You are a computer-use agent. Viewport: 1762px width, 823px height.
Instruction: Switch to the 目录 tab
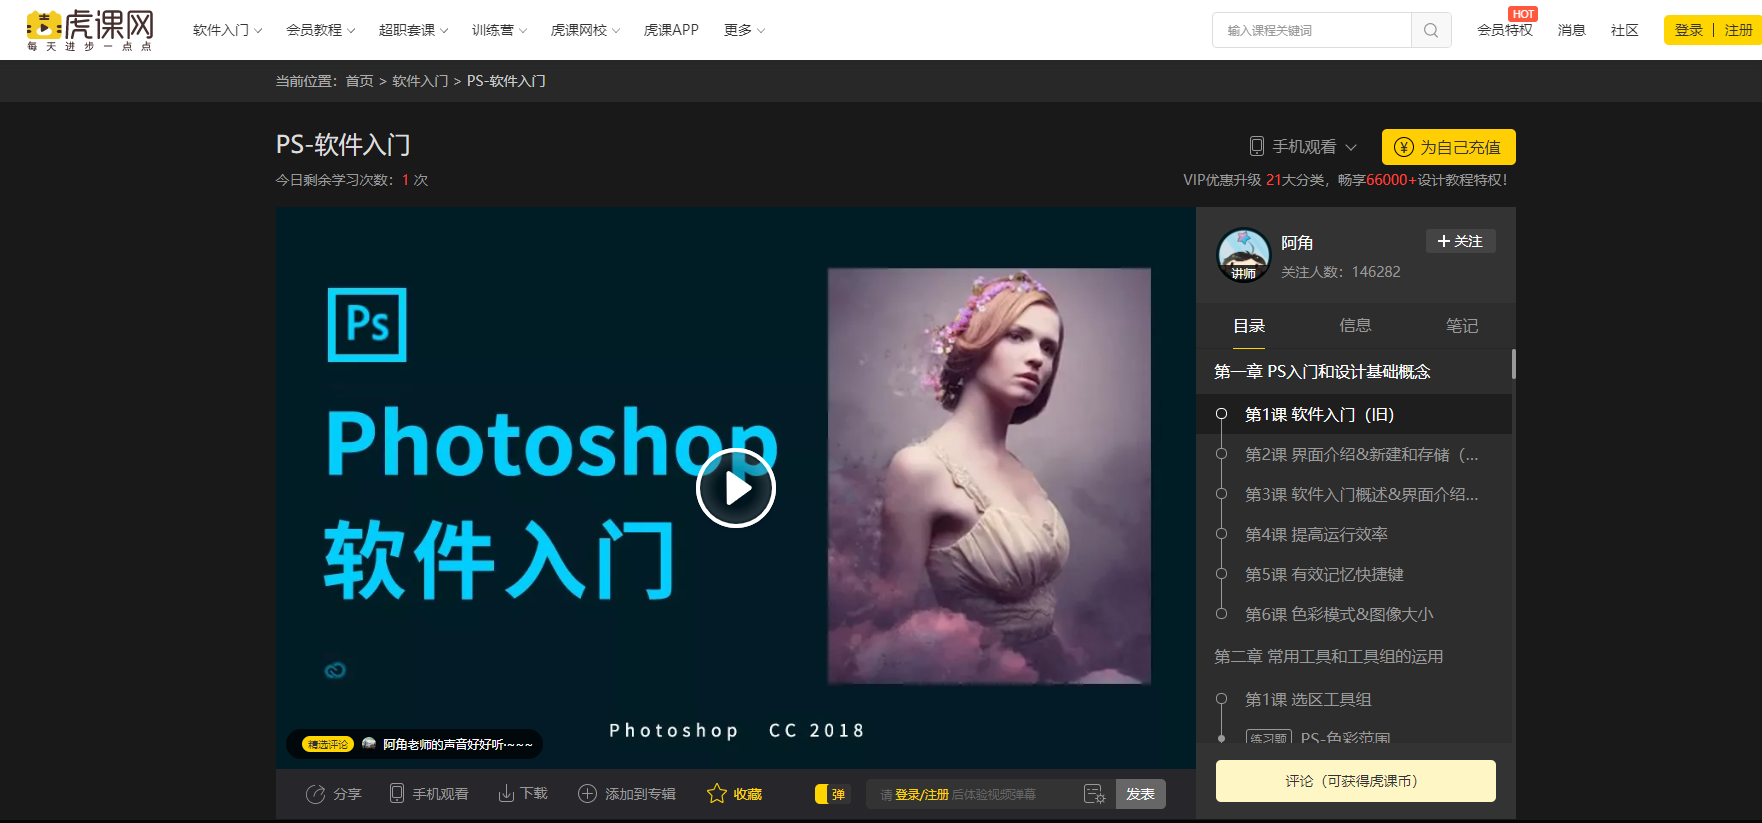1249,326
